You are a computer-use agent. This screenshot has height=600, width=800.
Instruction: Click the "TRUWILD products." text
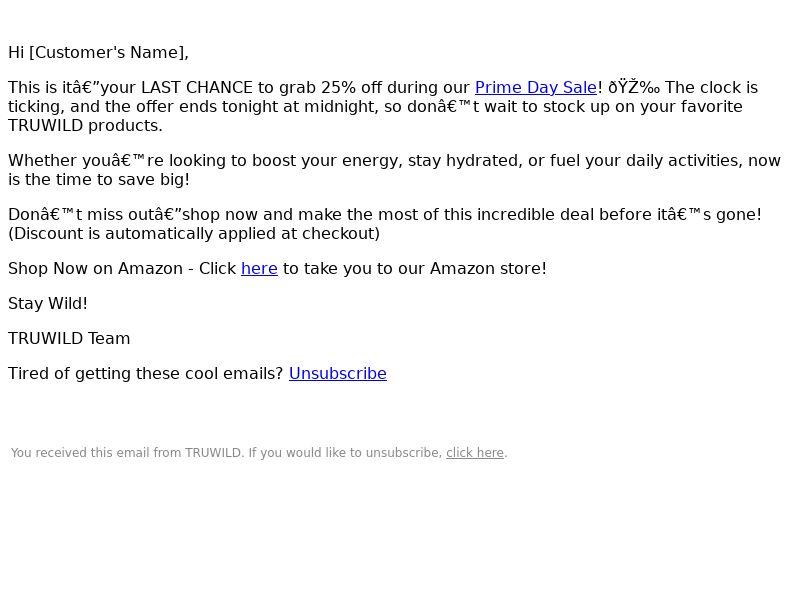tap(85, 126)
